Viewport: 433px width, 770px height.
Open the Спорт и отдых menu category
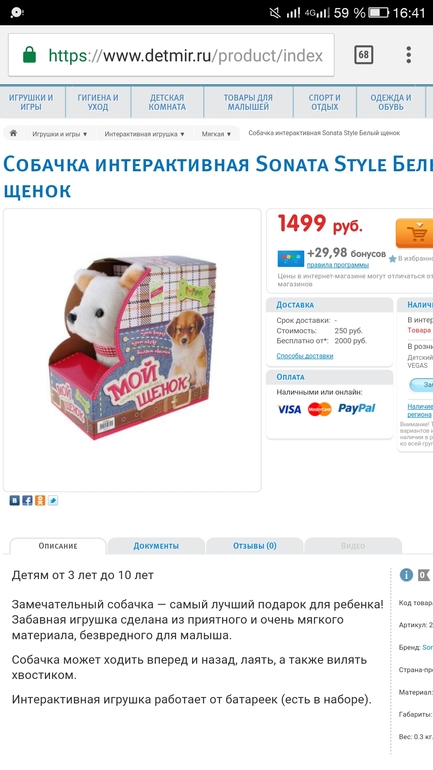click(325, 102)
